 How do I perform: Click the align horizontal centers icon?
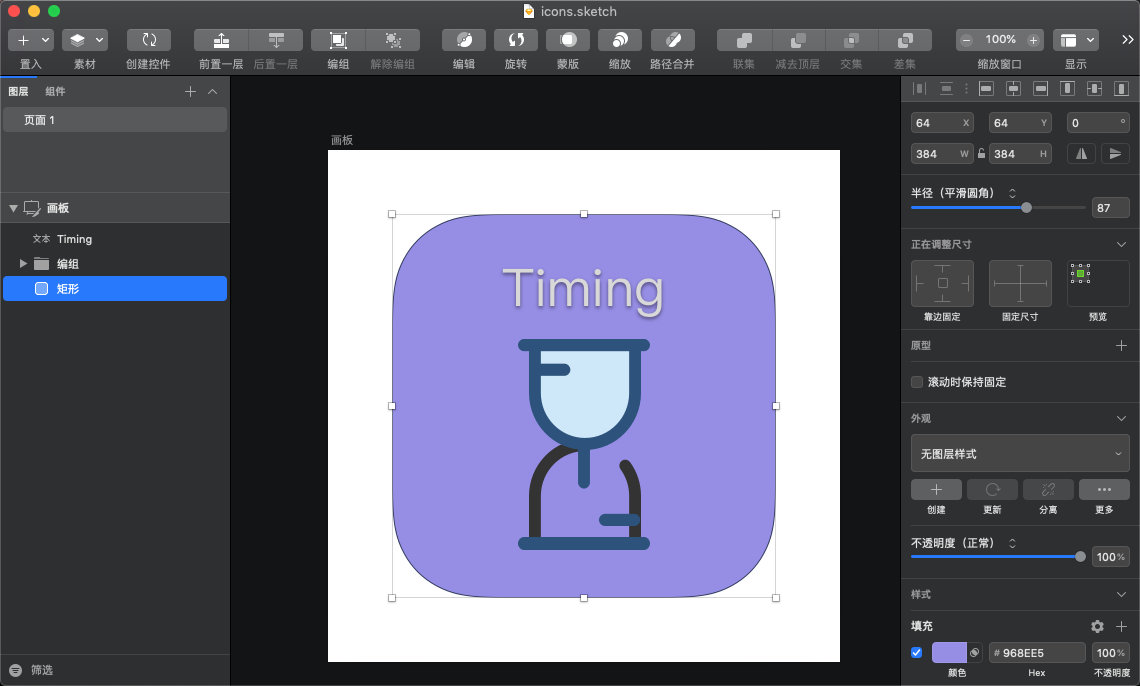(1013, 89)
